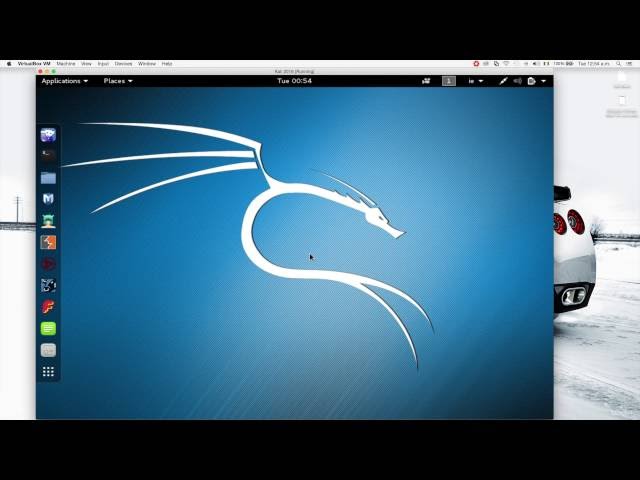Open the Window menu
The height and width of the screenshot is (480, 640).
147,64
